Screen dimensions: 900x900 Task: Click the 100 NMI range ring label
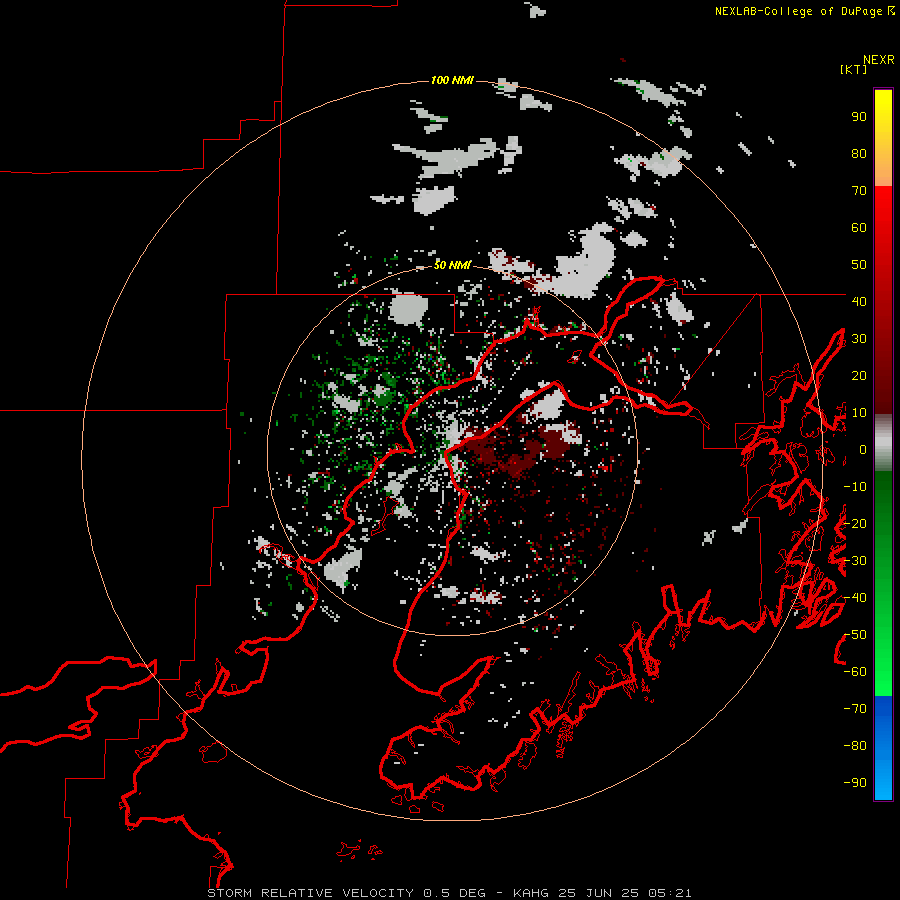click(452, 80)
